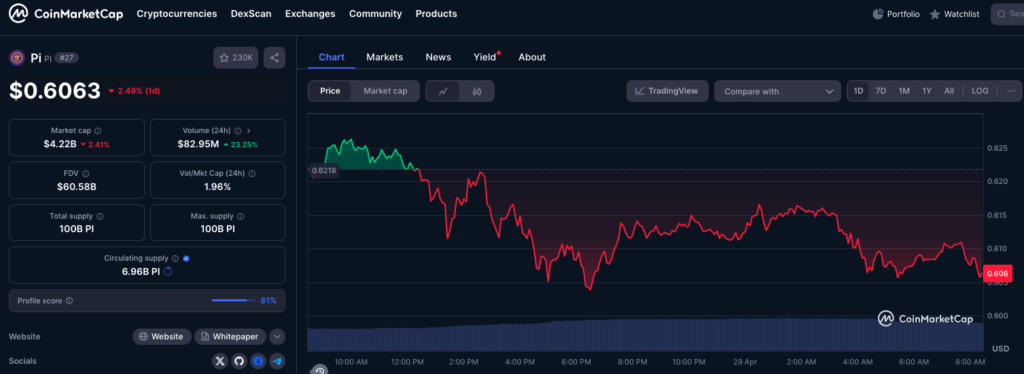Switch to the Markets tab
The width and height of the screenshot is (1024, 374).
coord(385,57)
